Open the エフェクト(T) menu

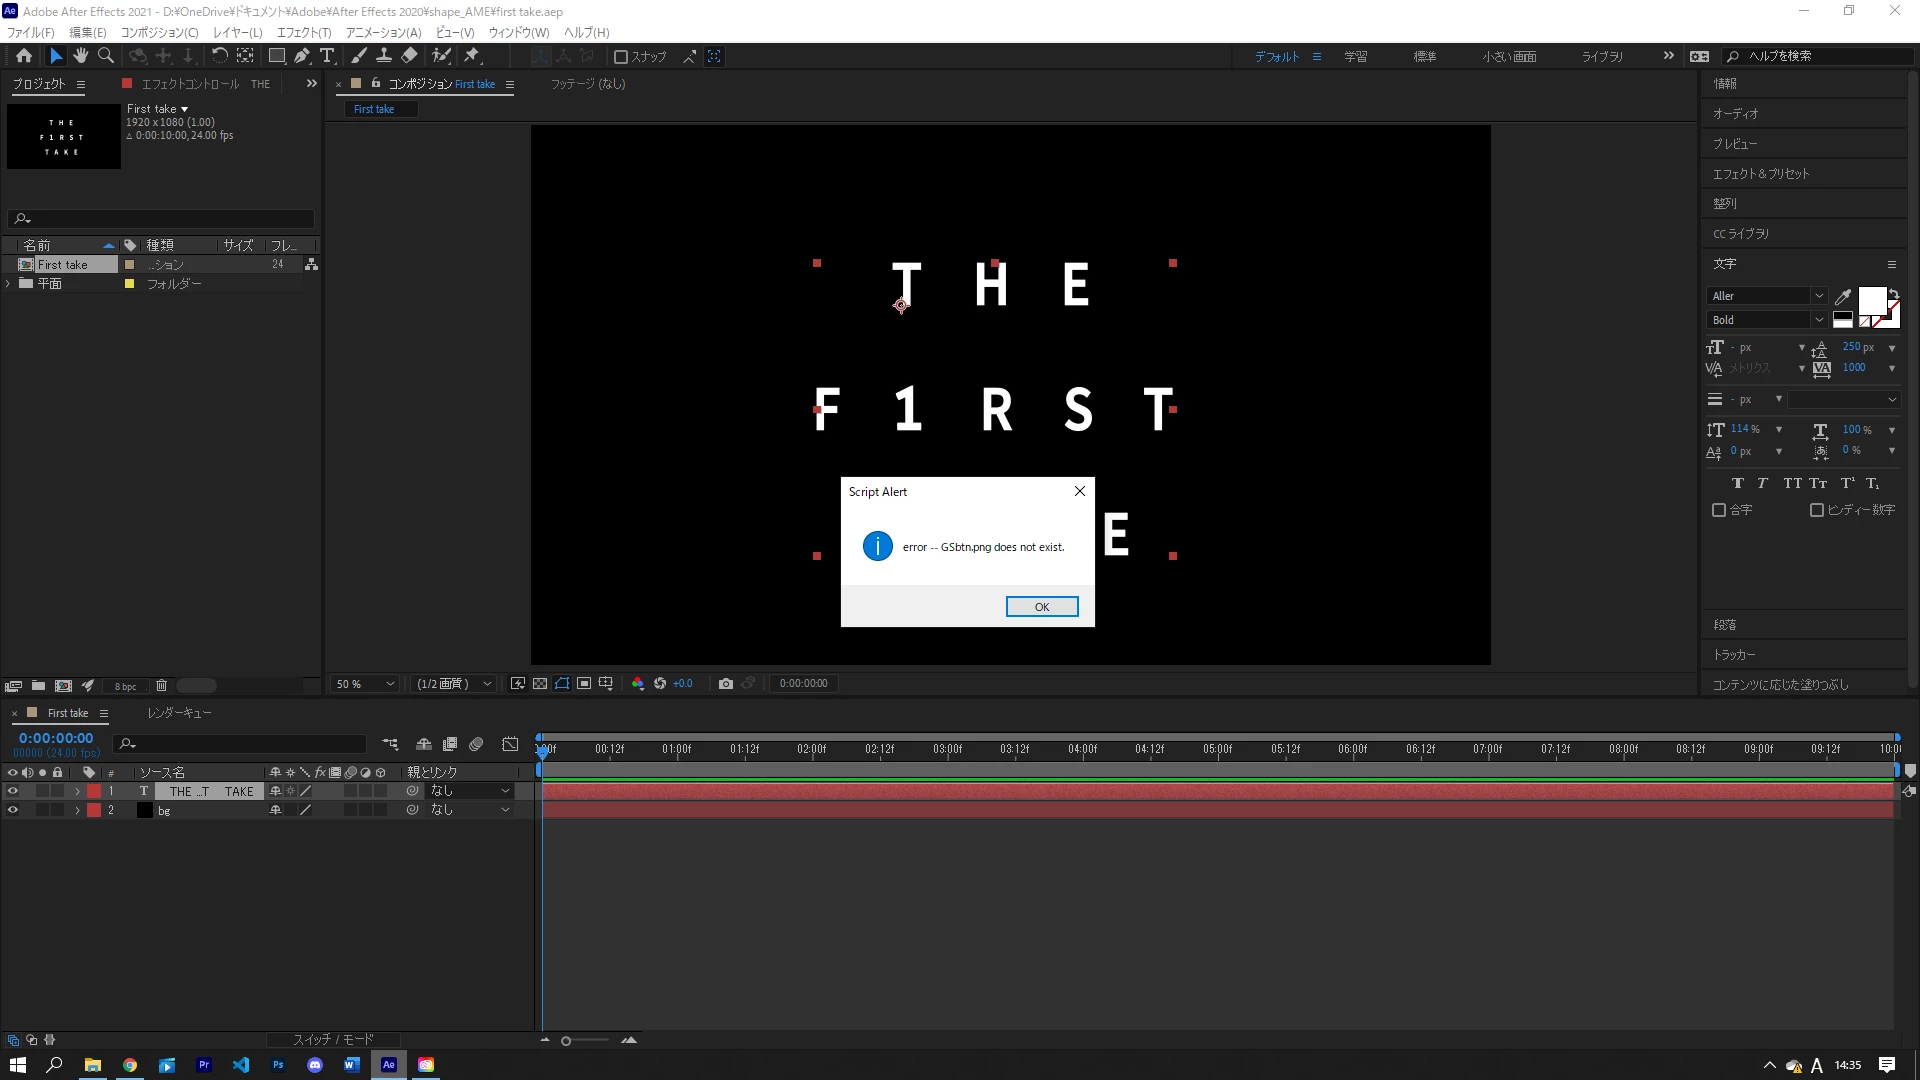pos(304,32)
